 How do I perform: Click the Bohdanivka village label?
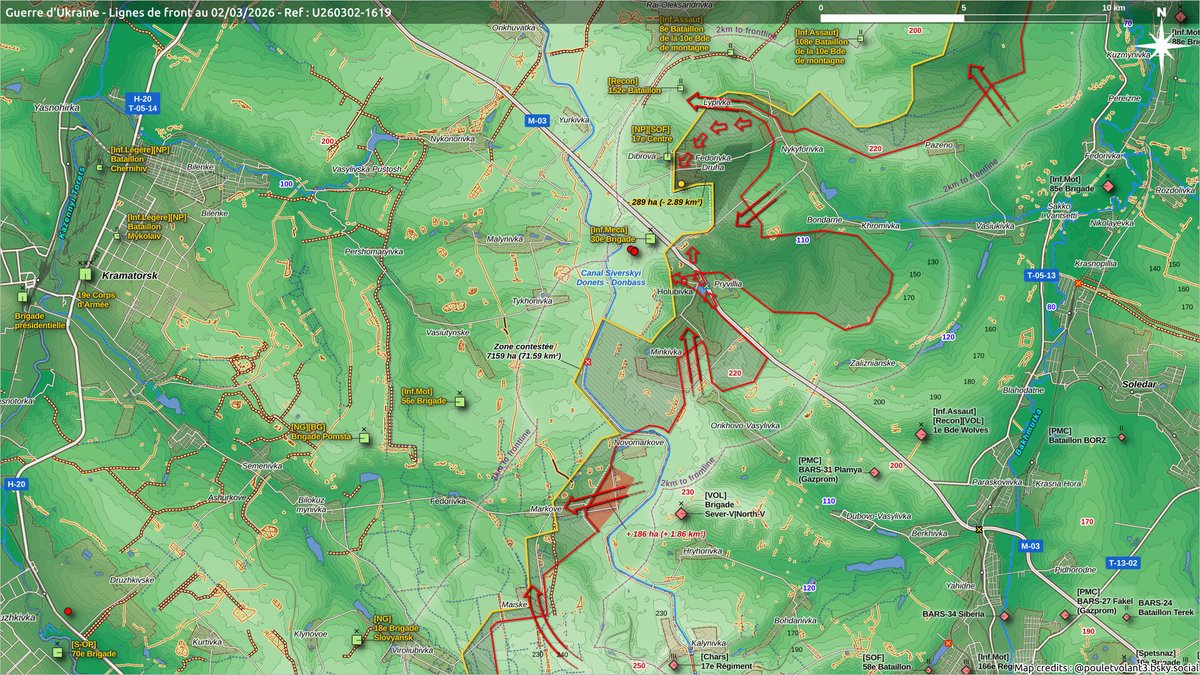[x=794, y=619]
